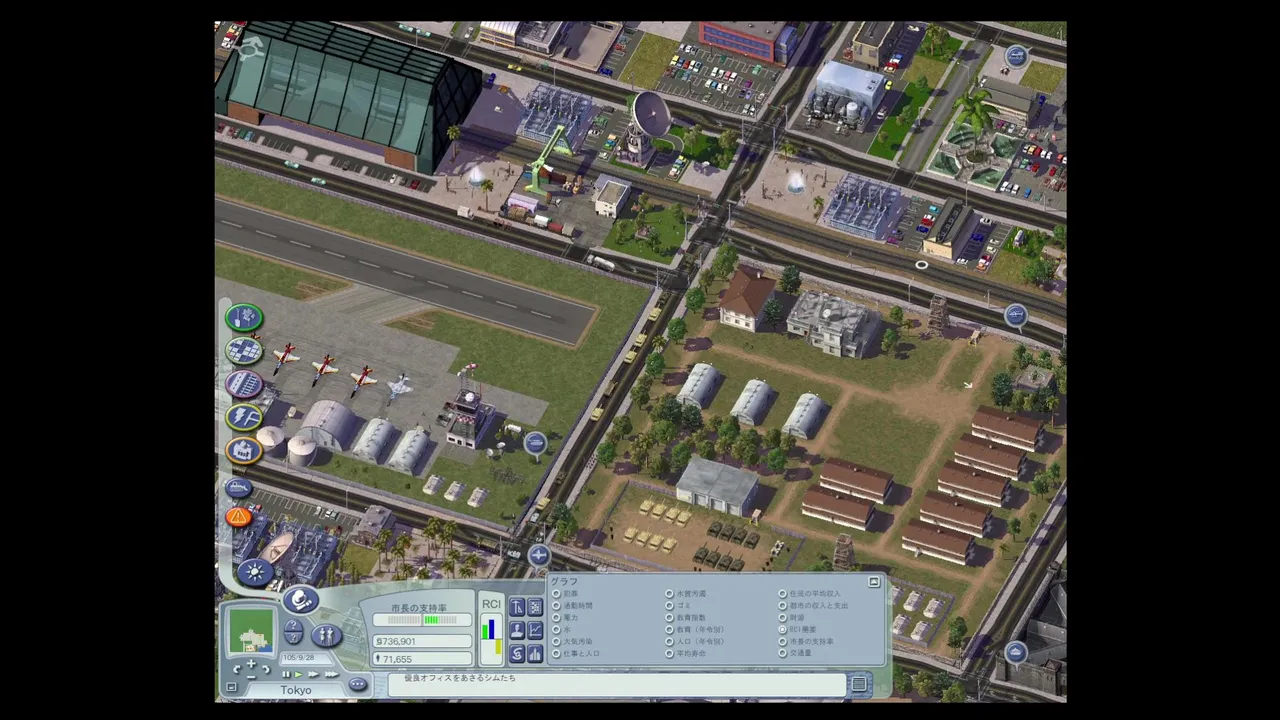The image size is (1280, 720).
Task: Click the advisor person-bust icon
Action: click(x=517, y=630)
